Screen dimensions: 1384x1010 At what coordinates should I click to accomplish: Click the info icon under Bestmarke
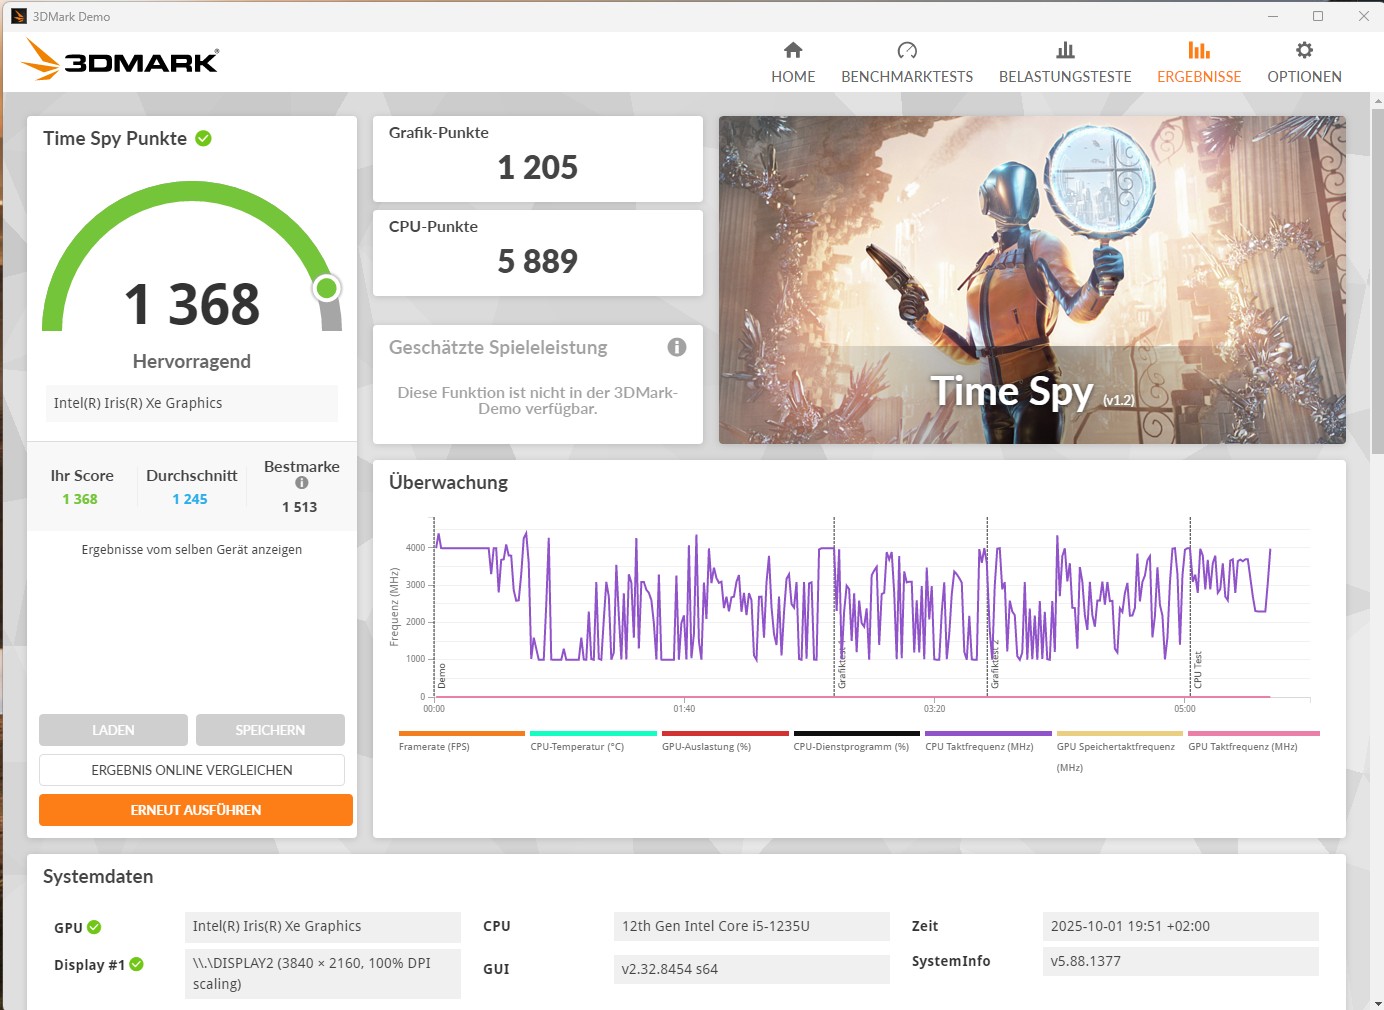[x=302, y=483]
